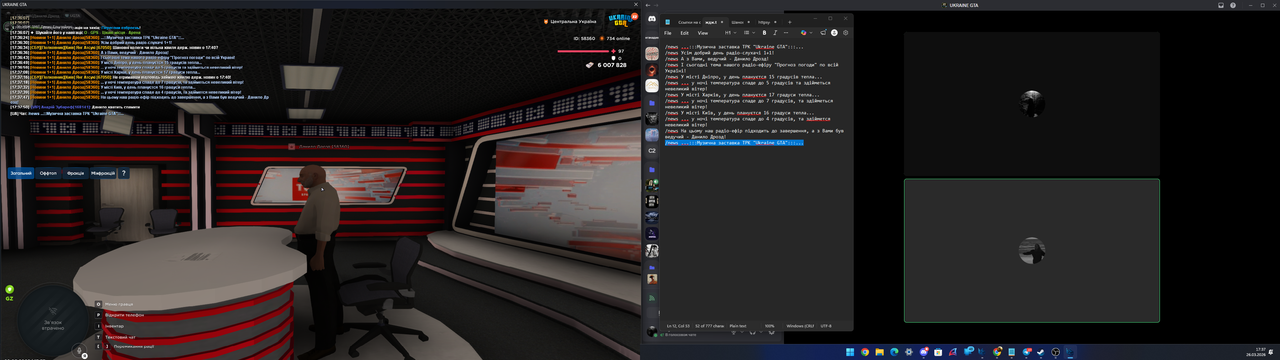Open File Explorer from taskbar

tap(880, 352)
